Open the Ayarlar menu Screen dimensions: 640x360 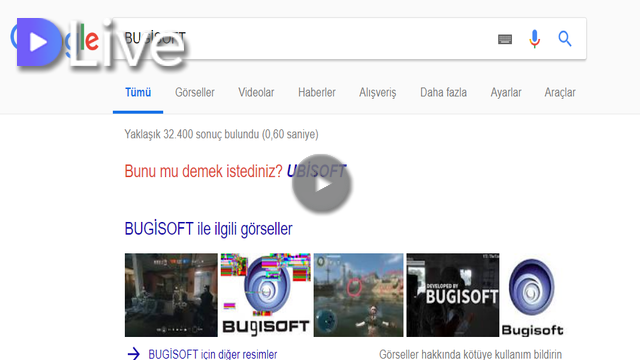click(x=506, y=93)
